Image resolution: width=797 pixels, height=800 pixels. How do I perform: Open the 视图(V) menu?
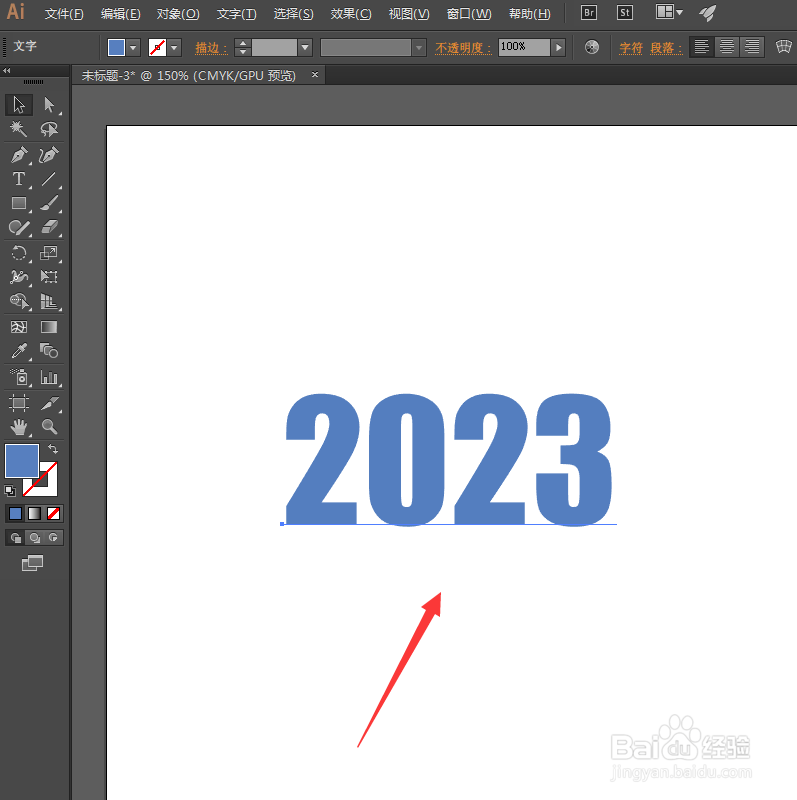[409, 14]
